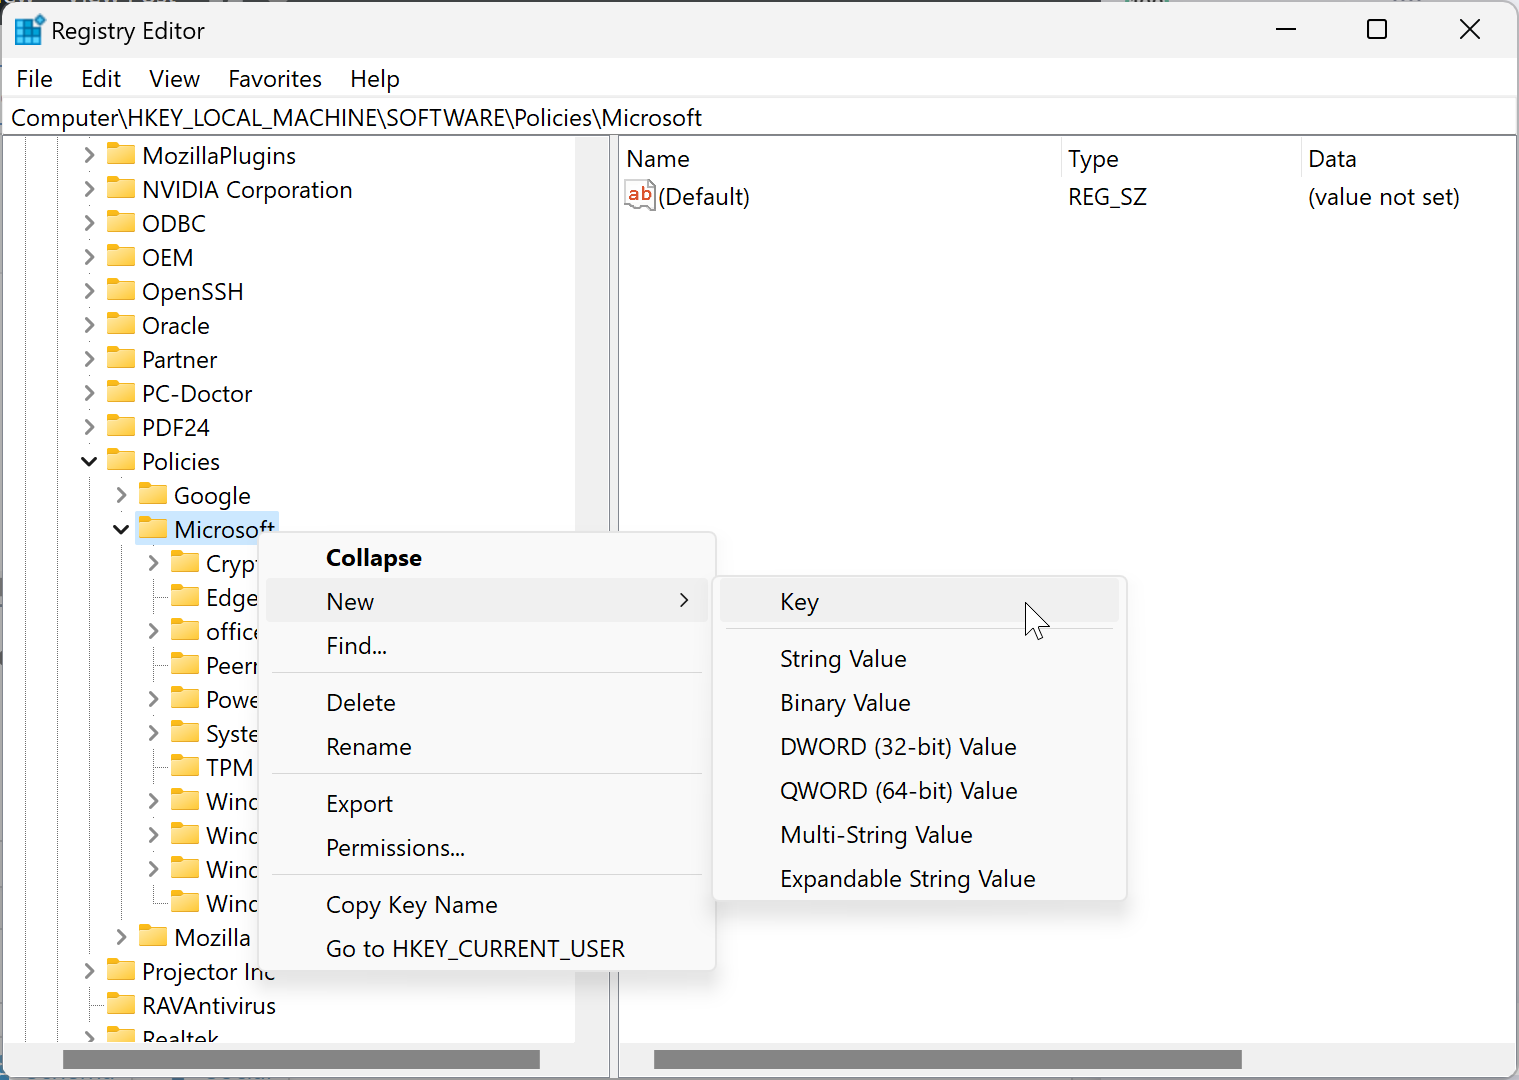Open the Favorites menu

(x=275, y=79)
